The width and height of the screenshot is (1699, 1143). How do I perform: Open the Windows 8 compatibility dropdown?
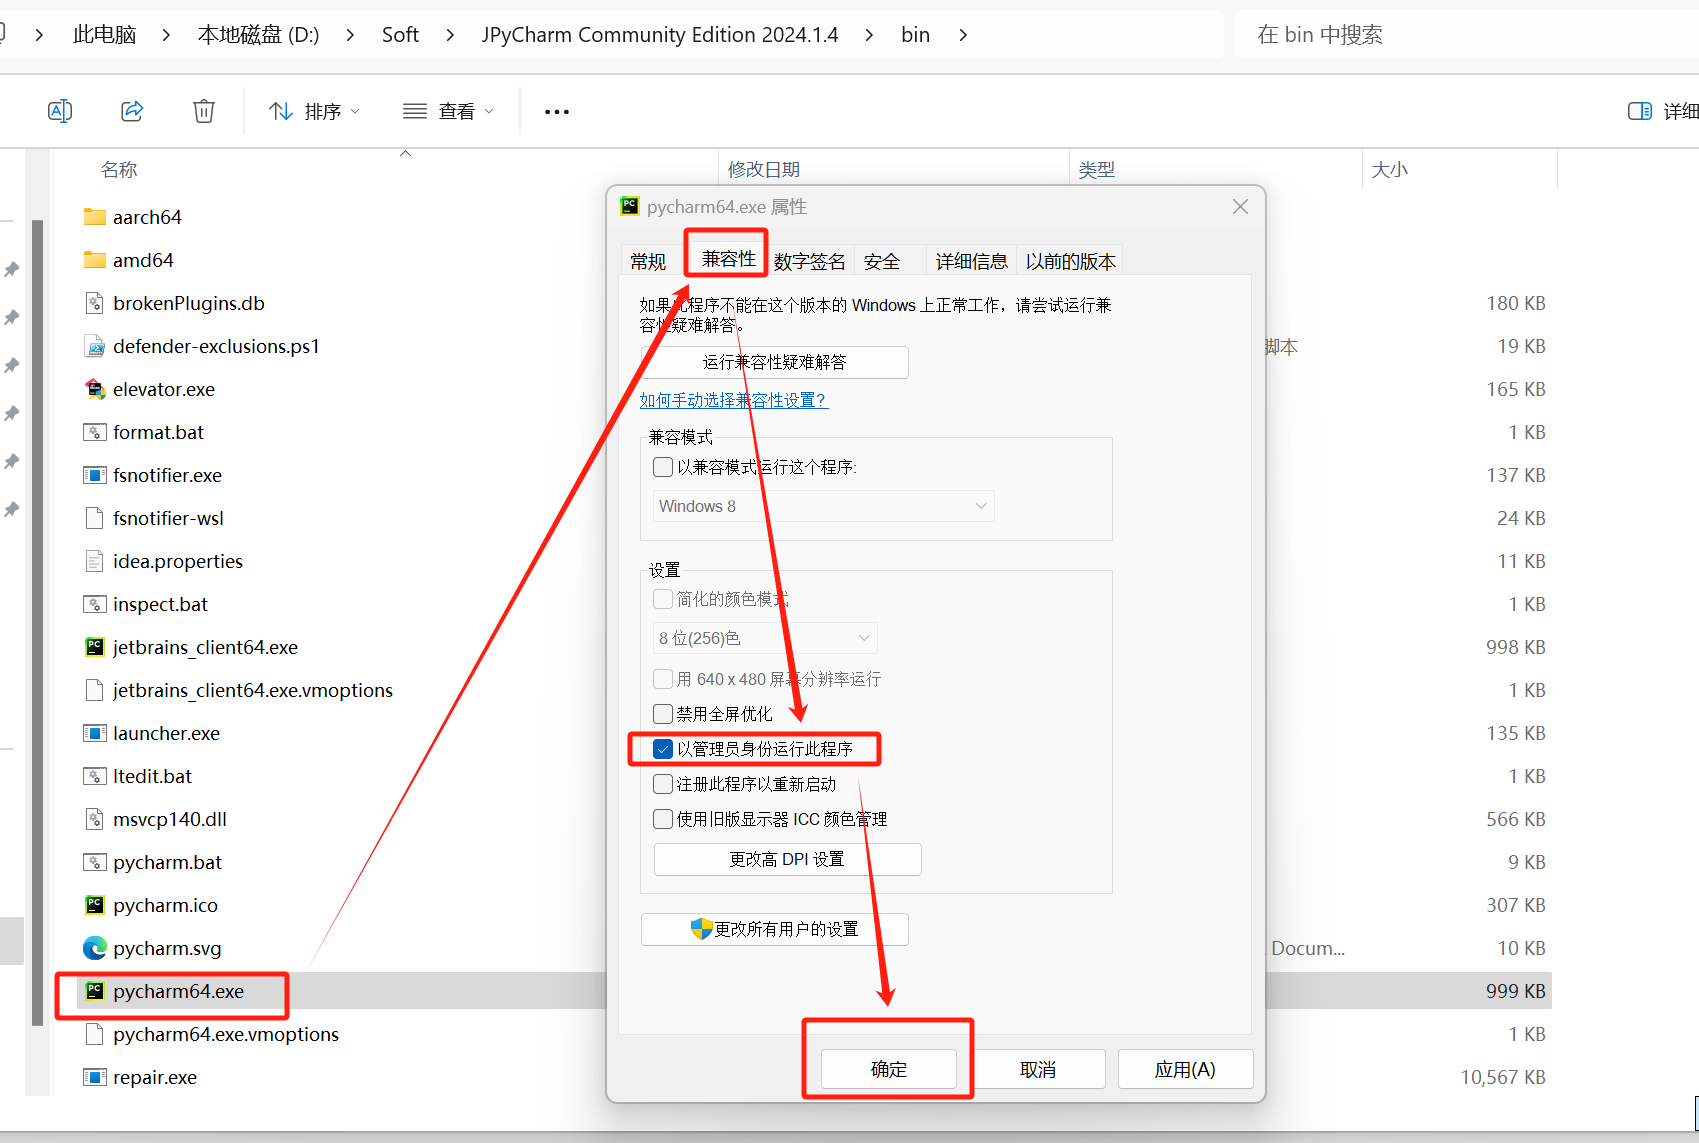(823, 506)
